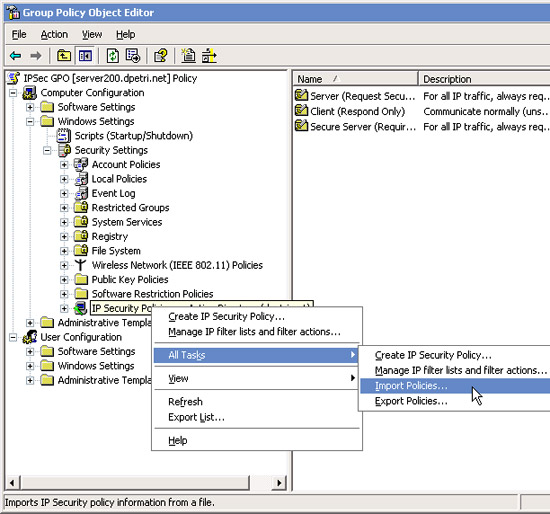Sort by the Description column header
Viewport: 550px width, 514px height.
pos(484,79)
